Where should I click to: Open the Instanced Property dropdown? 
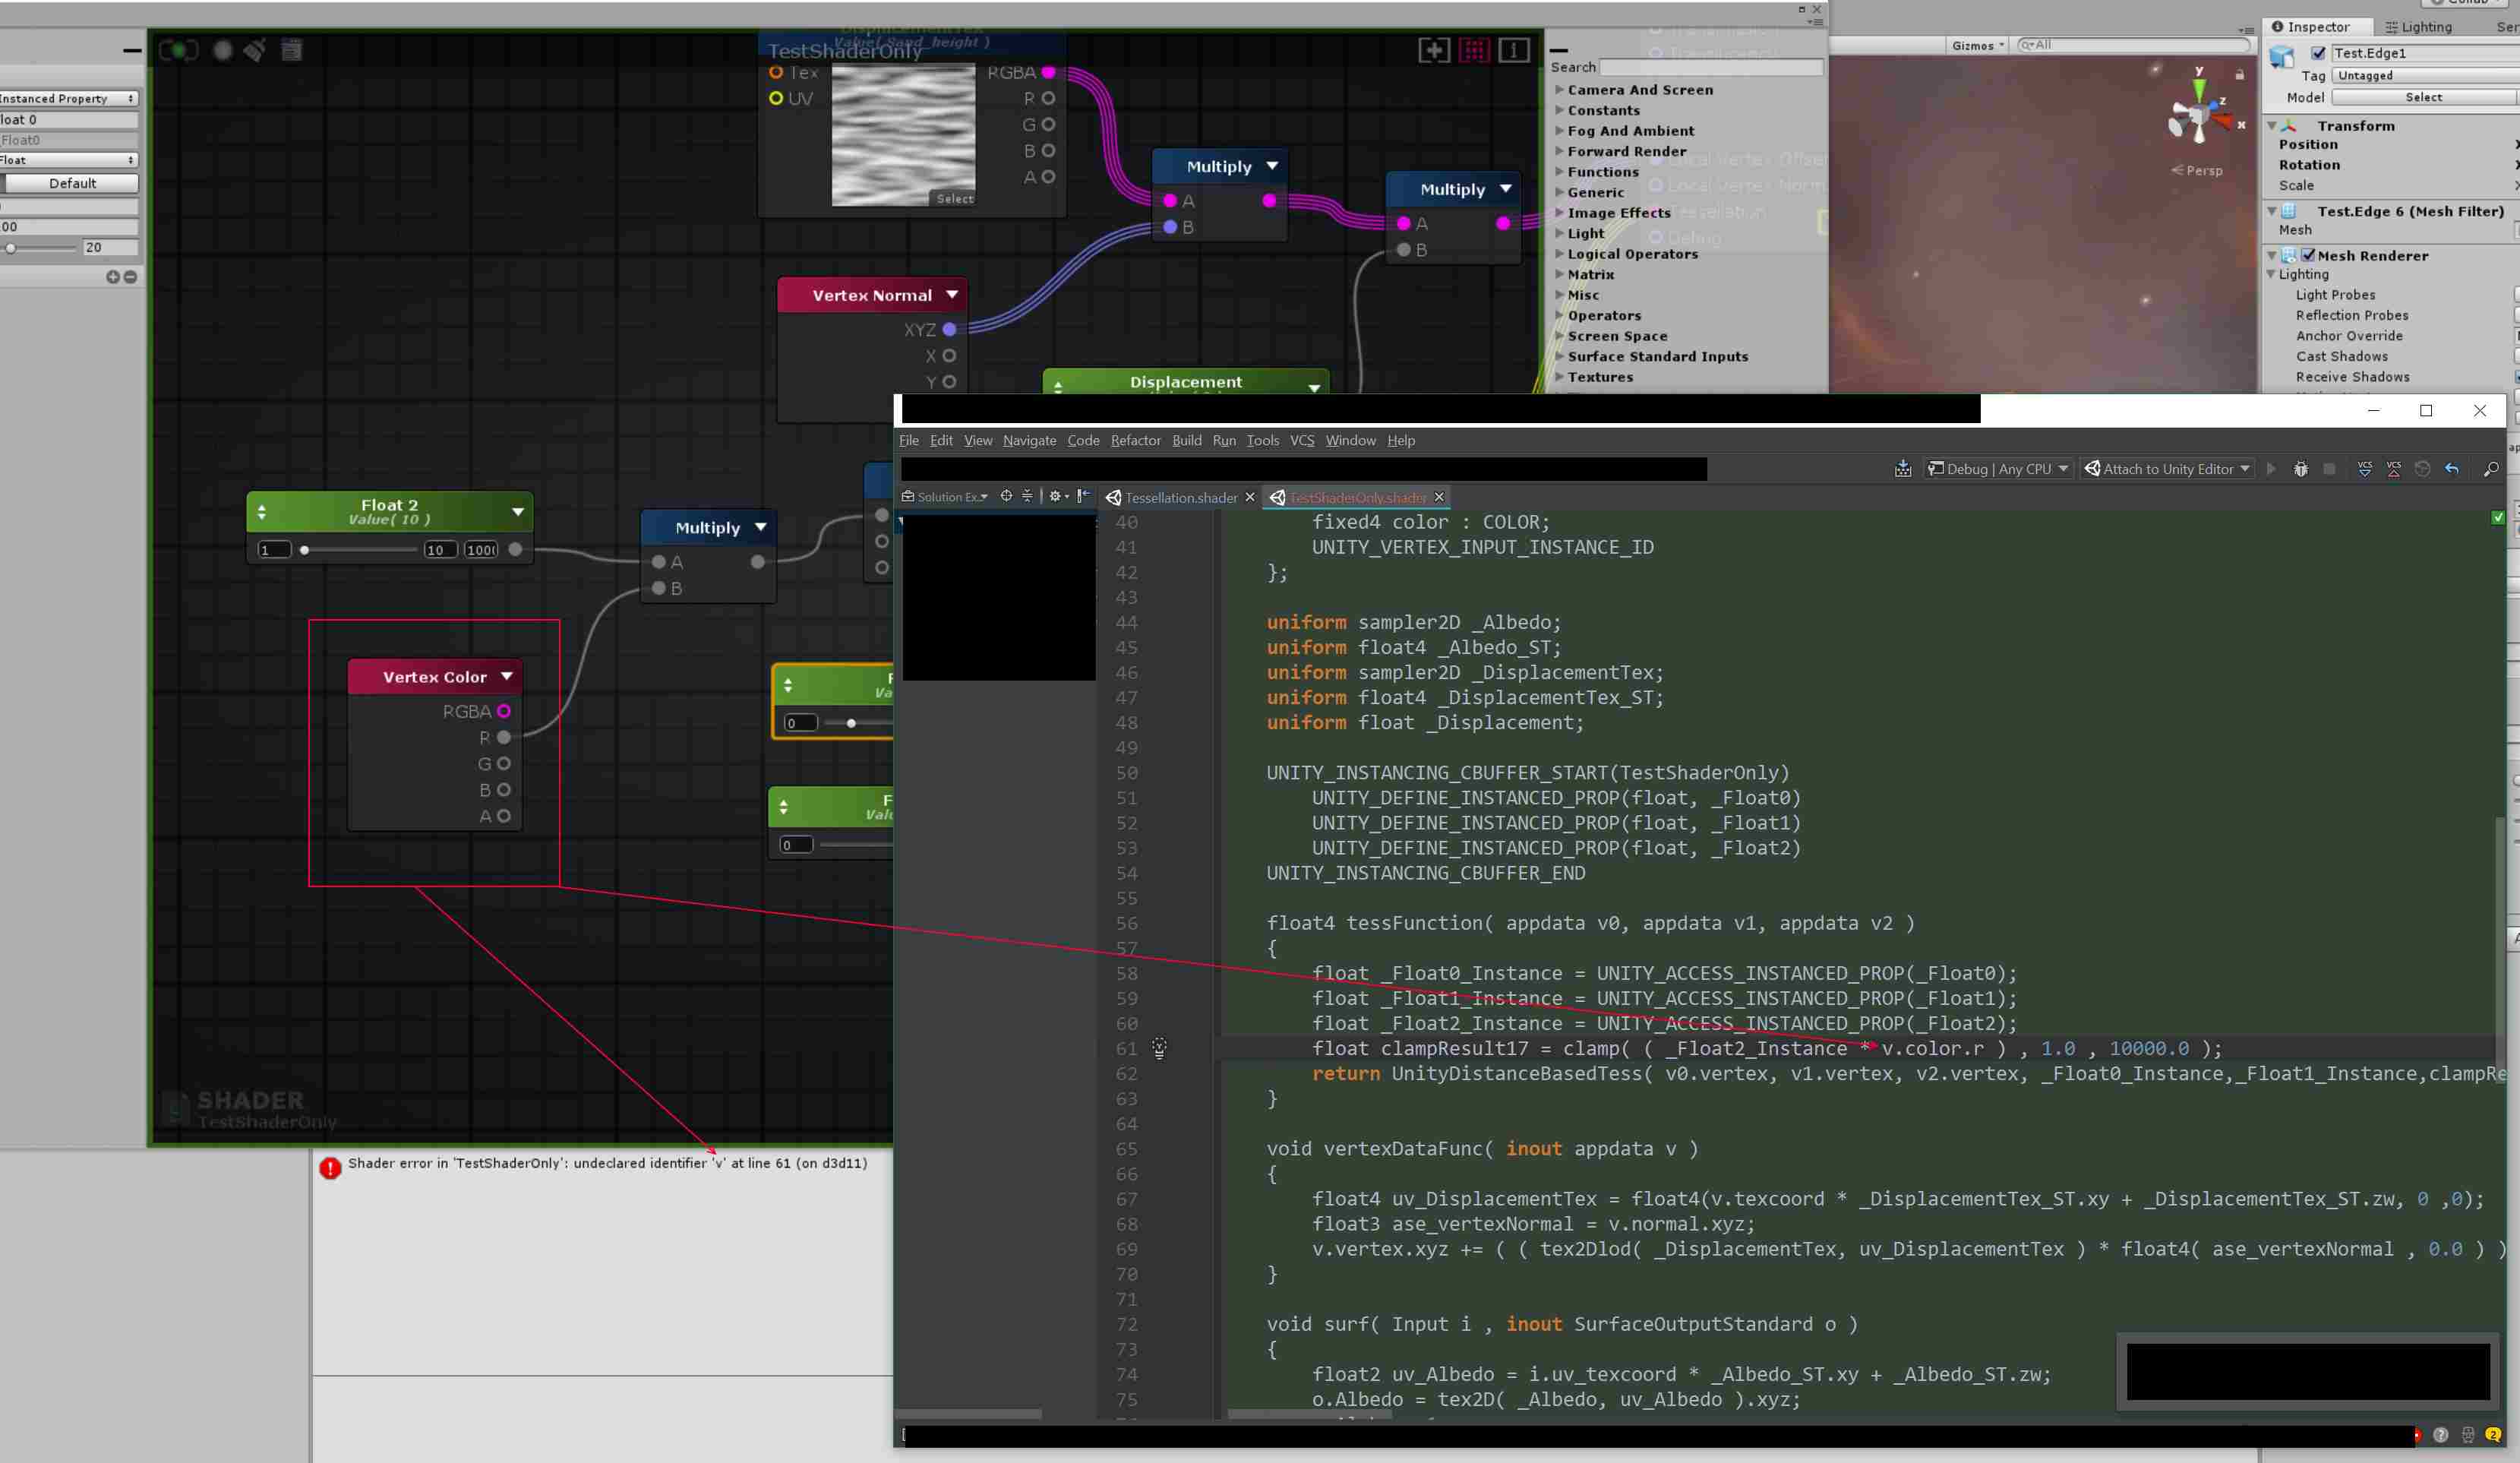[x=68, y=98]
